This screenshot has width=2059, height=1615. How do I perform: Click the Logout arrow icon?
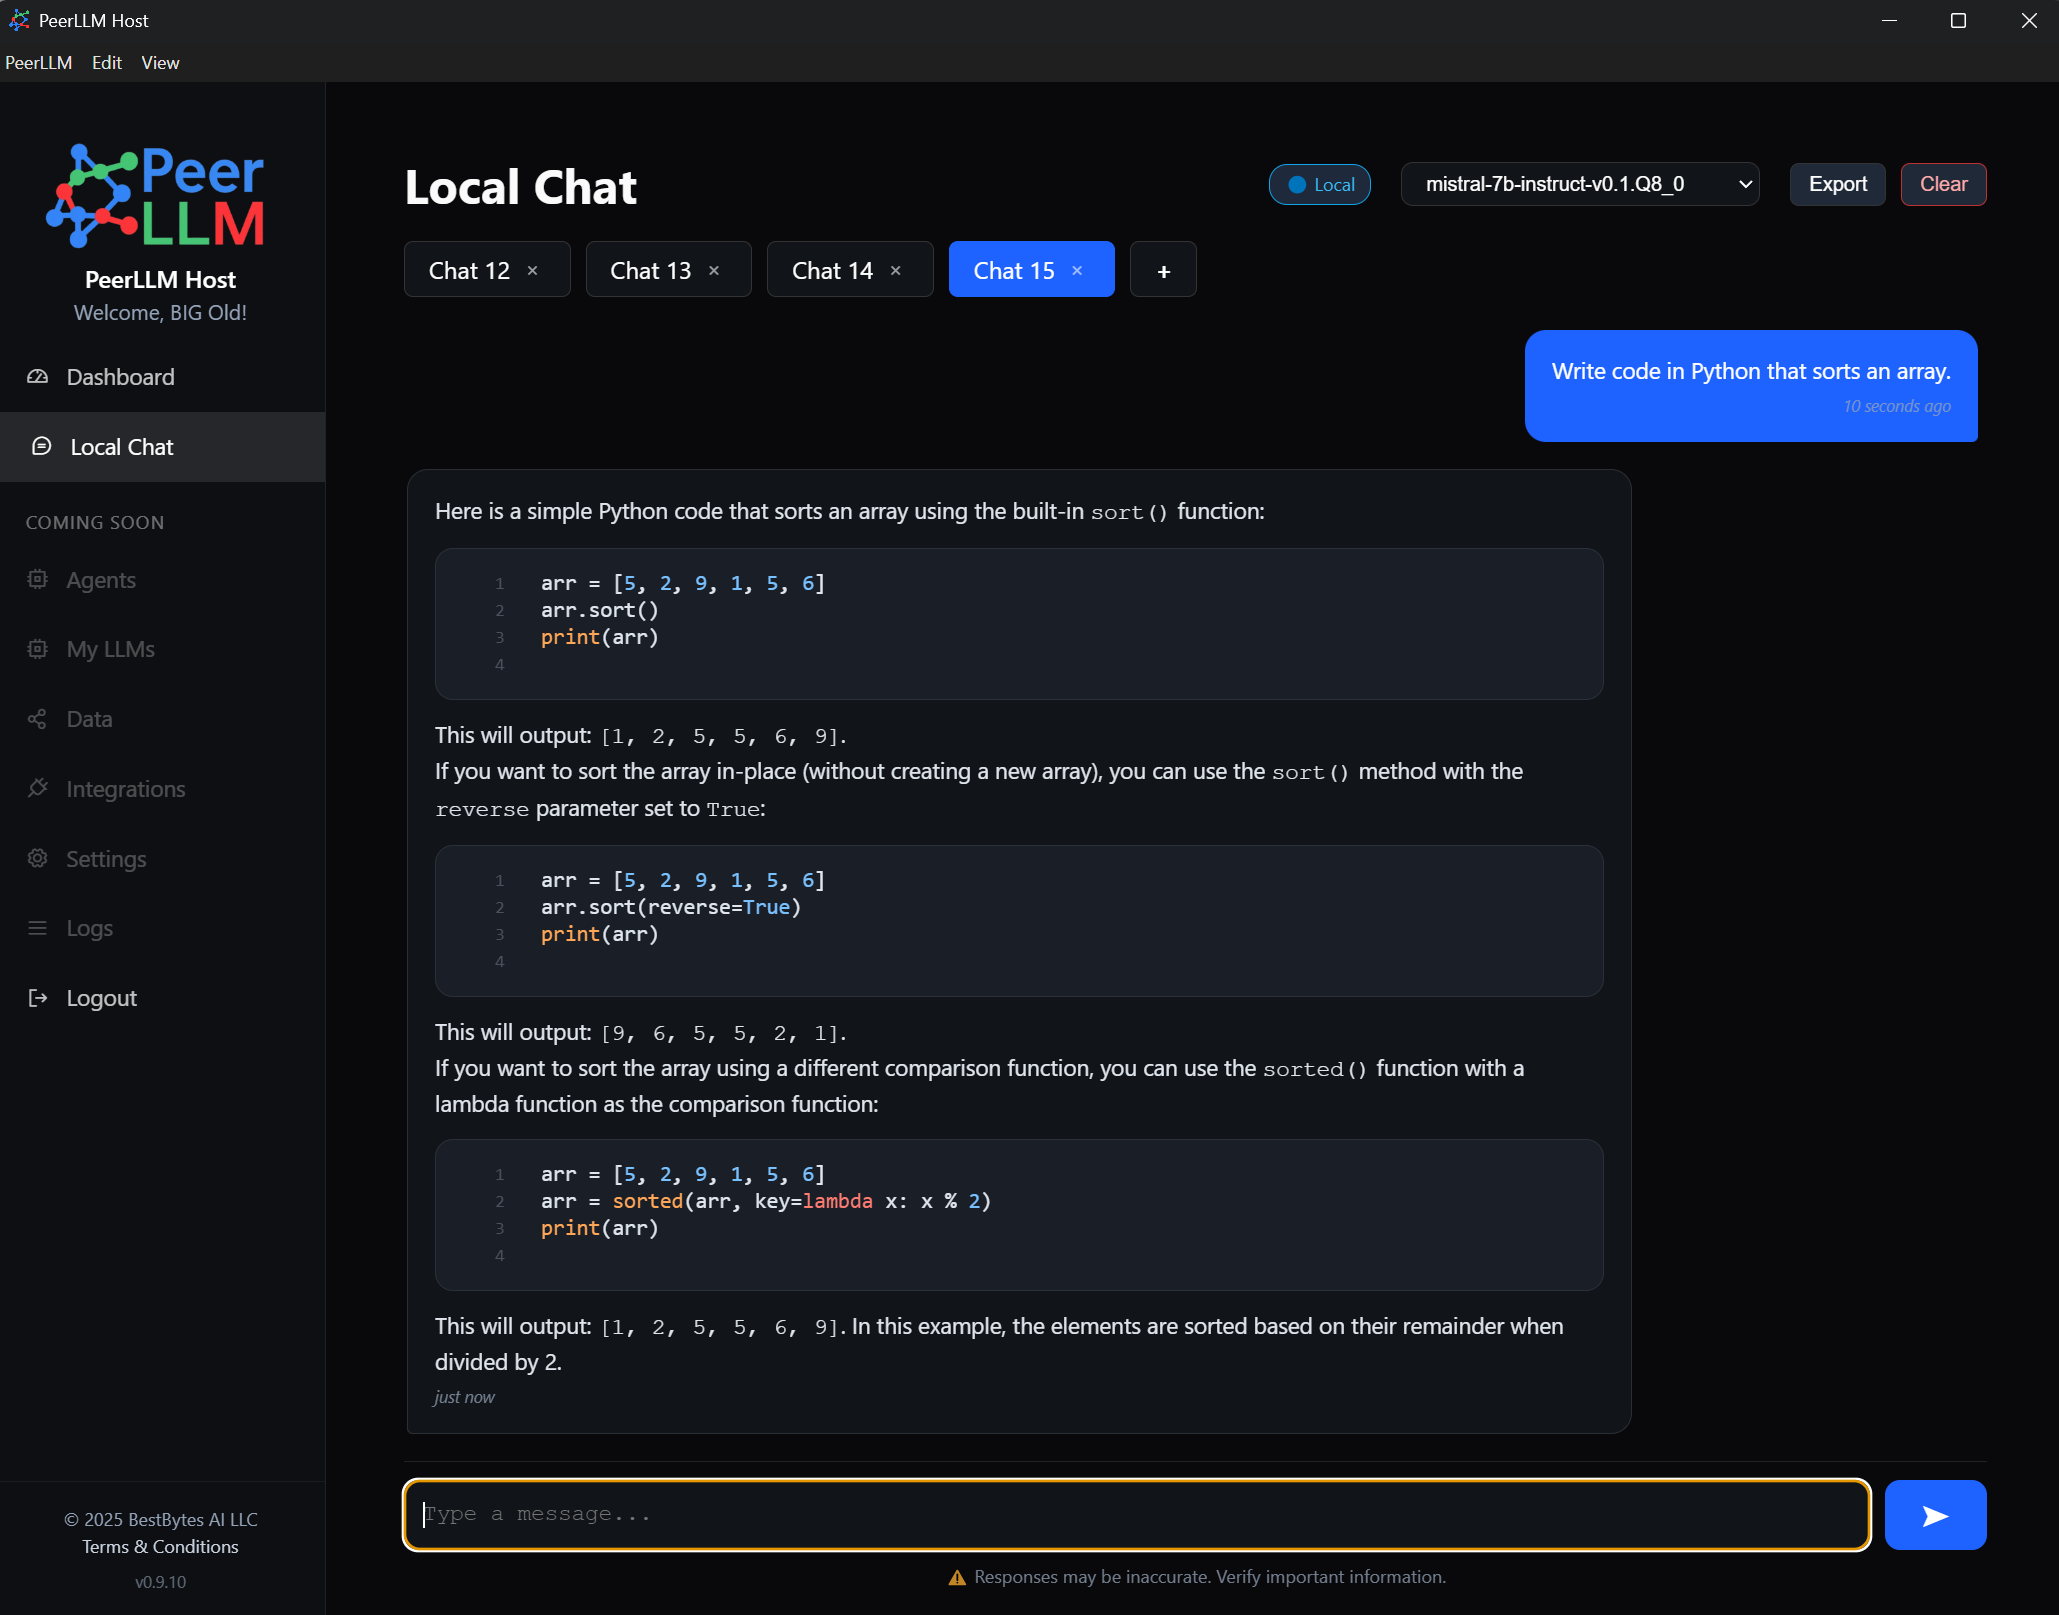click(38, 998)
